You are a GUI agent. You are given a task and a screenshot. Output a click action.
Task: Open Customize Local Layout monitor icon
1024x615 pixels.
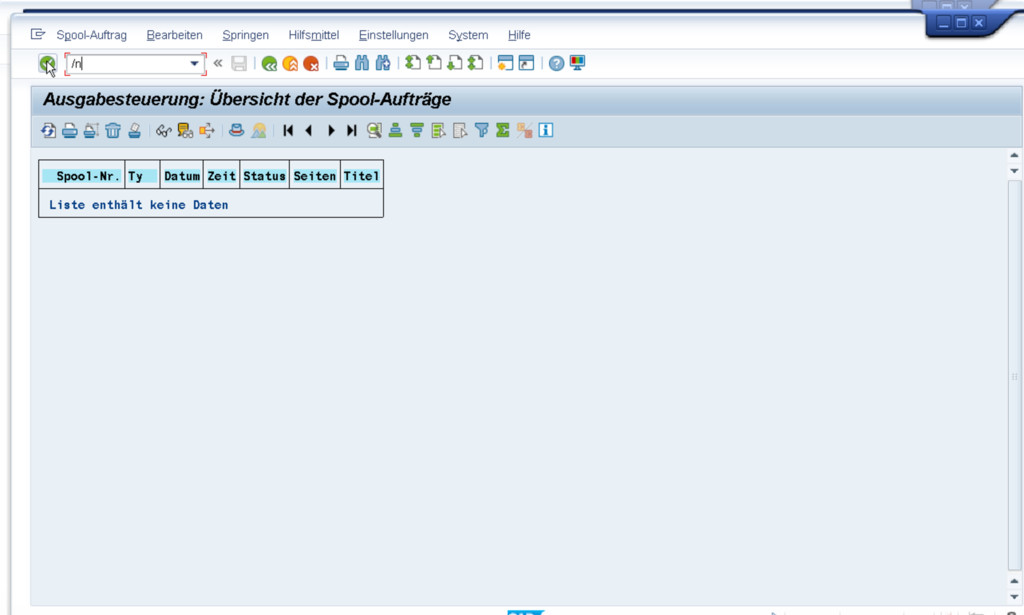click(577, 63)
